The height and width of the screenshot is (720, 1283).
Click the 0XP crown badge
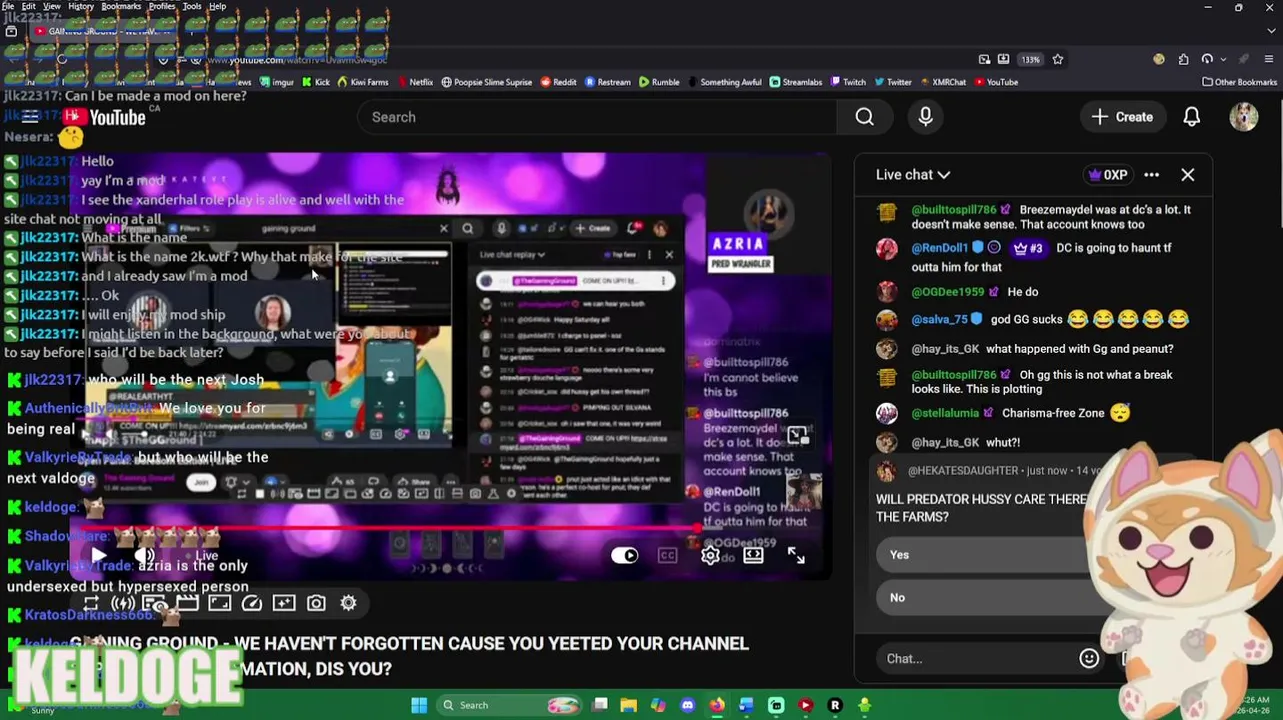click(1108, 175)
